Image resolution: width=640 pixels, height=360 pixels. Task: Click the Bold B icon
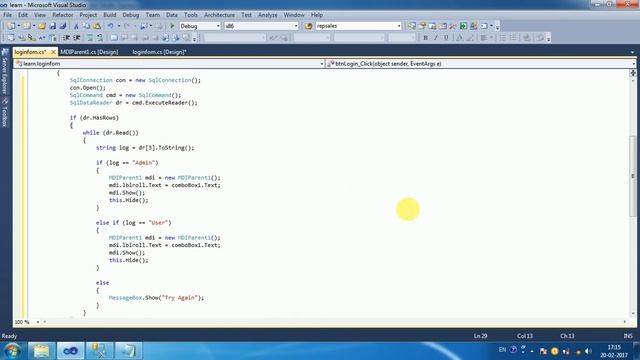[x=425, y=38]
